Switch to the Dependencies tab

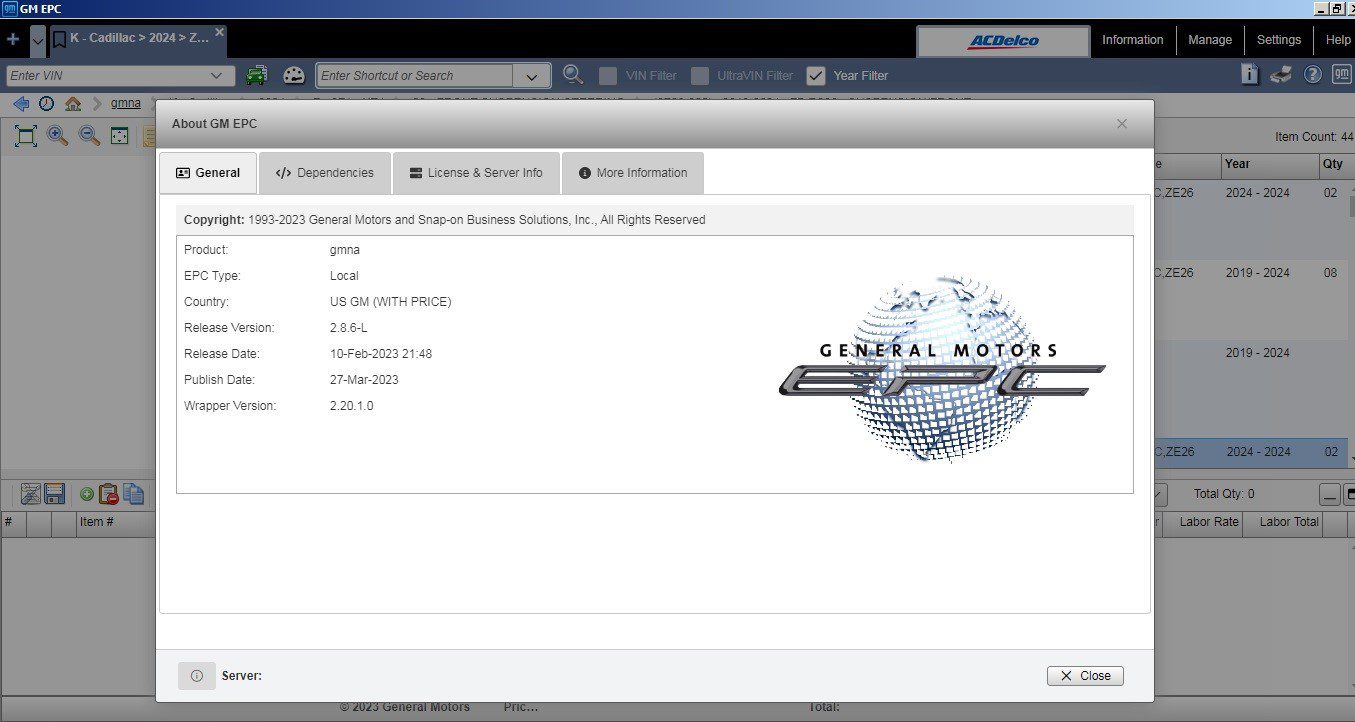pos(325,173)
